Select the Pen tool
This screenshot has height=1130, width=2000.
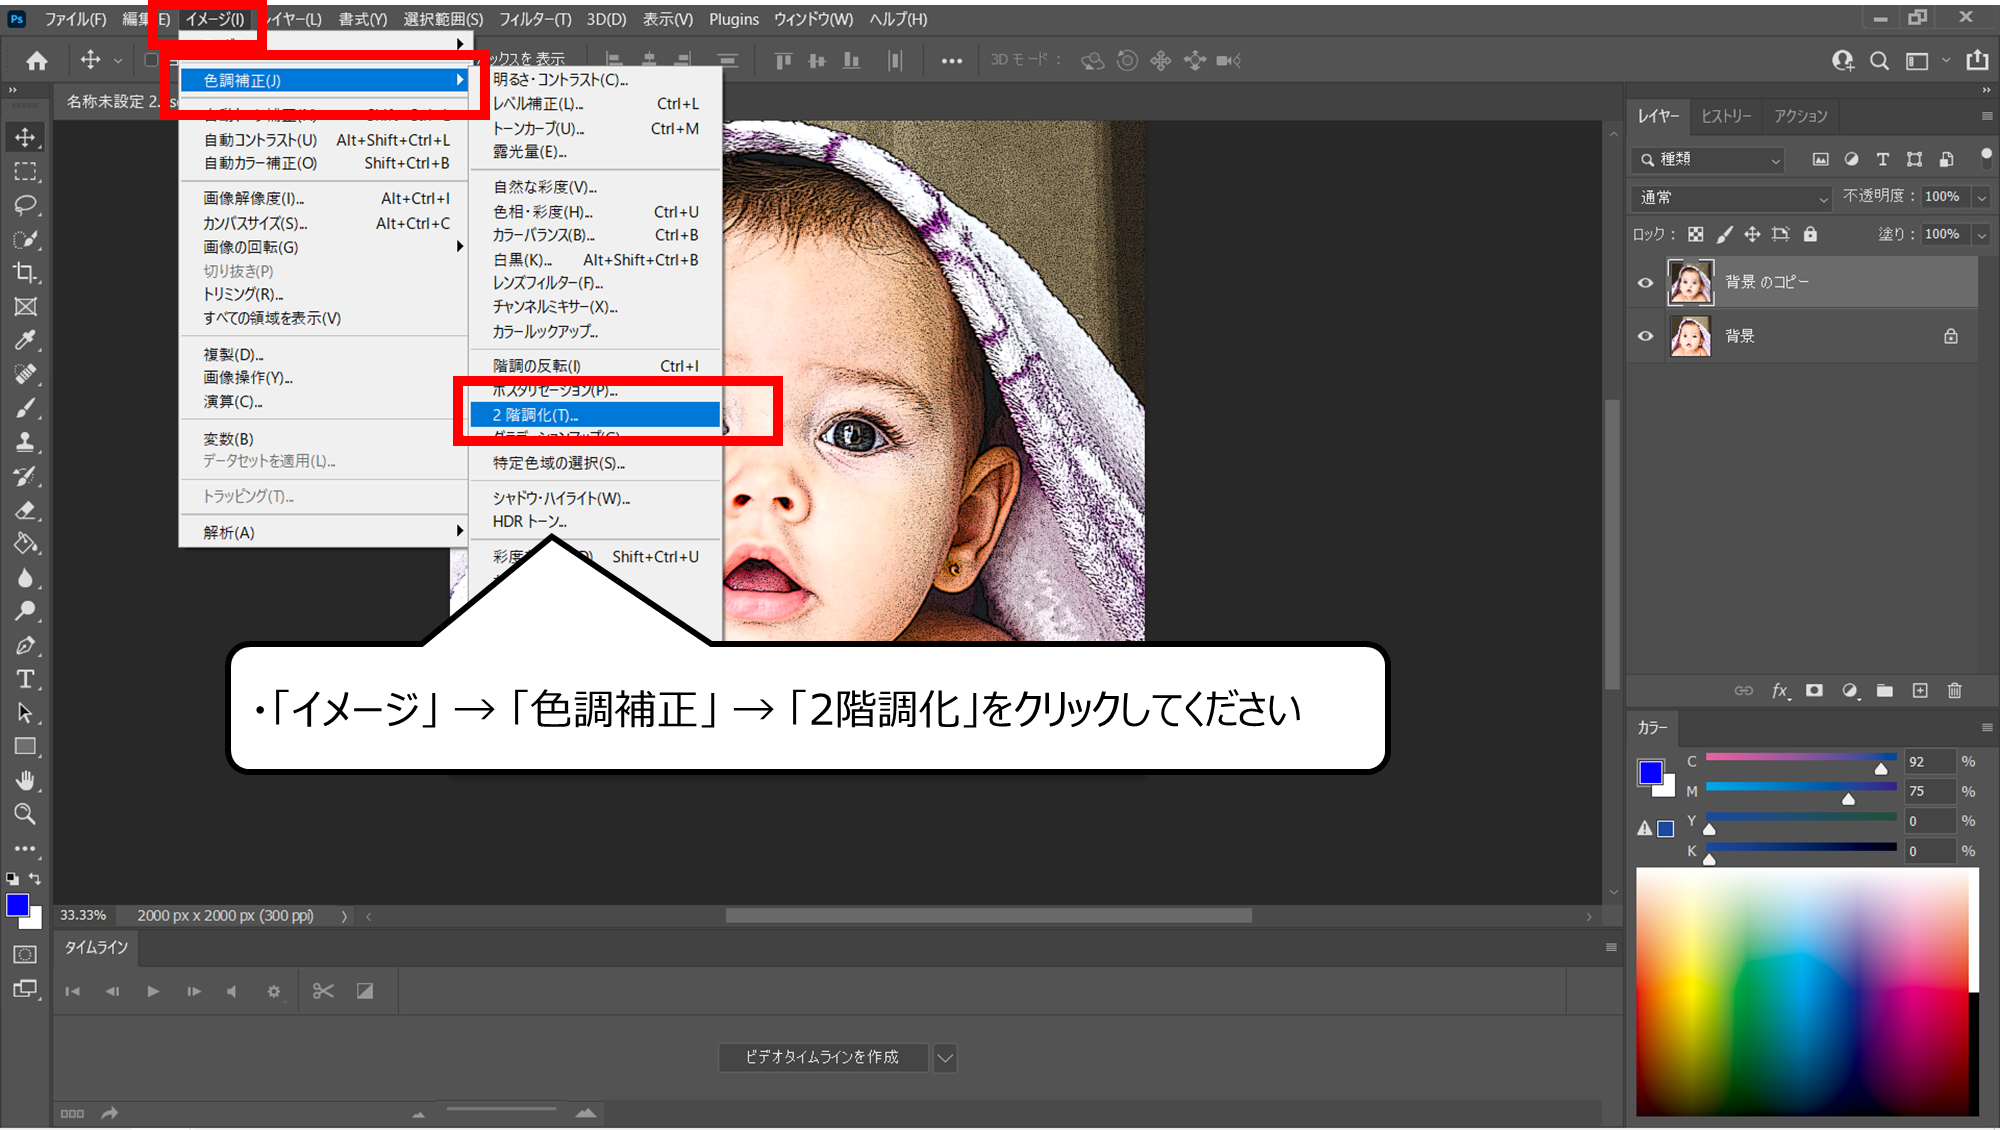(26, 645)
